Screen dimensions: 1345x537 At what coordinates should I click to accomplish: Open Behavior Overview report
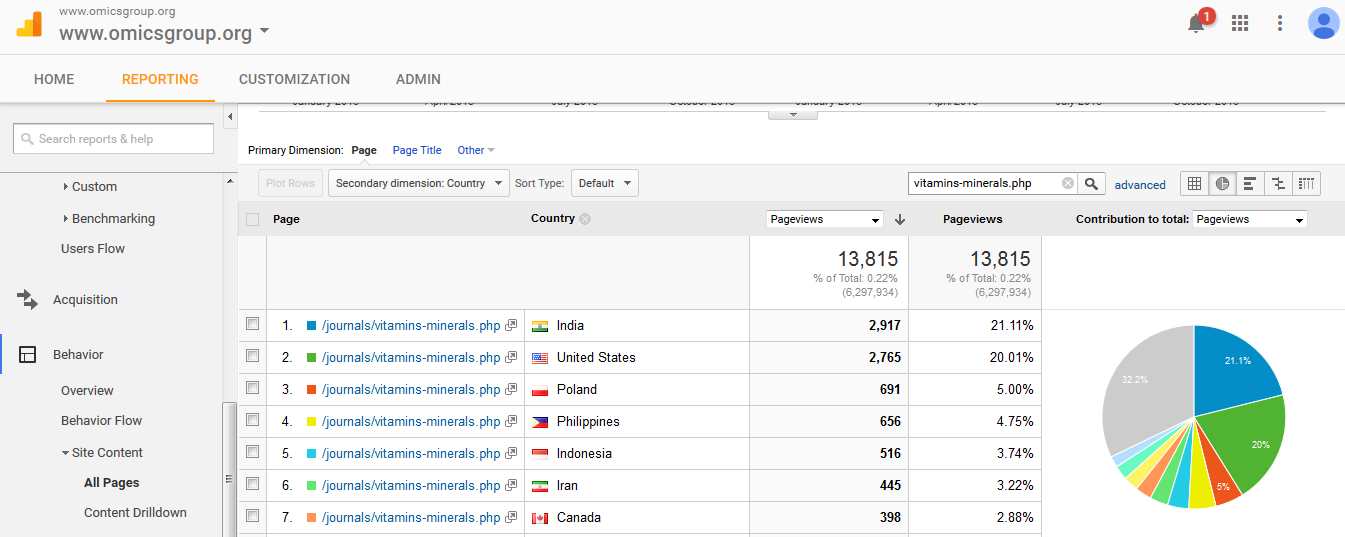(87, 390)
